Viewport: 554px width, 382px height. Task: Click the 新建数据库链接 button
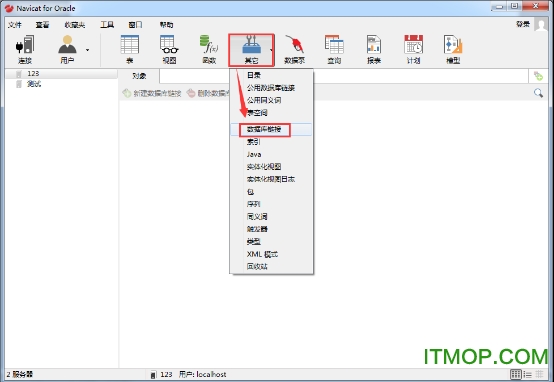click(x=152, y=93)
